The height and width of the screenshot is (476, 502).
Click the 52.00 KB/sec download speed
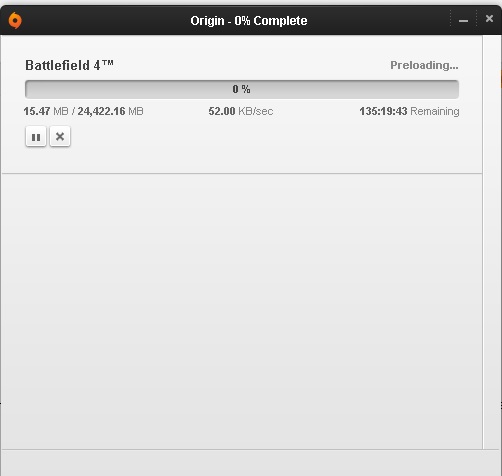241,111
